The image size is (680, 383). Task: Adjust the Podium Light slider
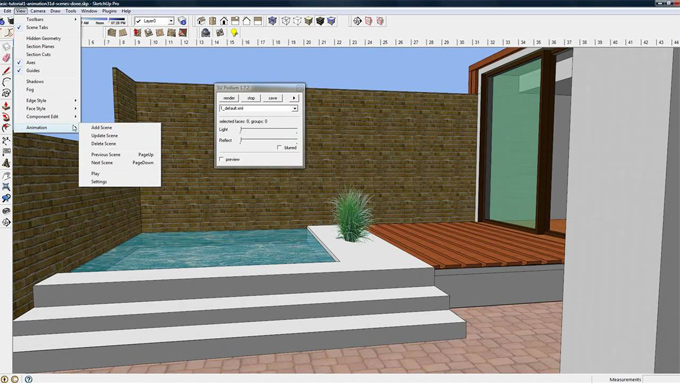(269, 130)
